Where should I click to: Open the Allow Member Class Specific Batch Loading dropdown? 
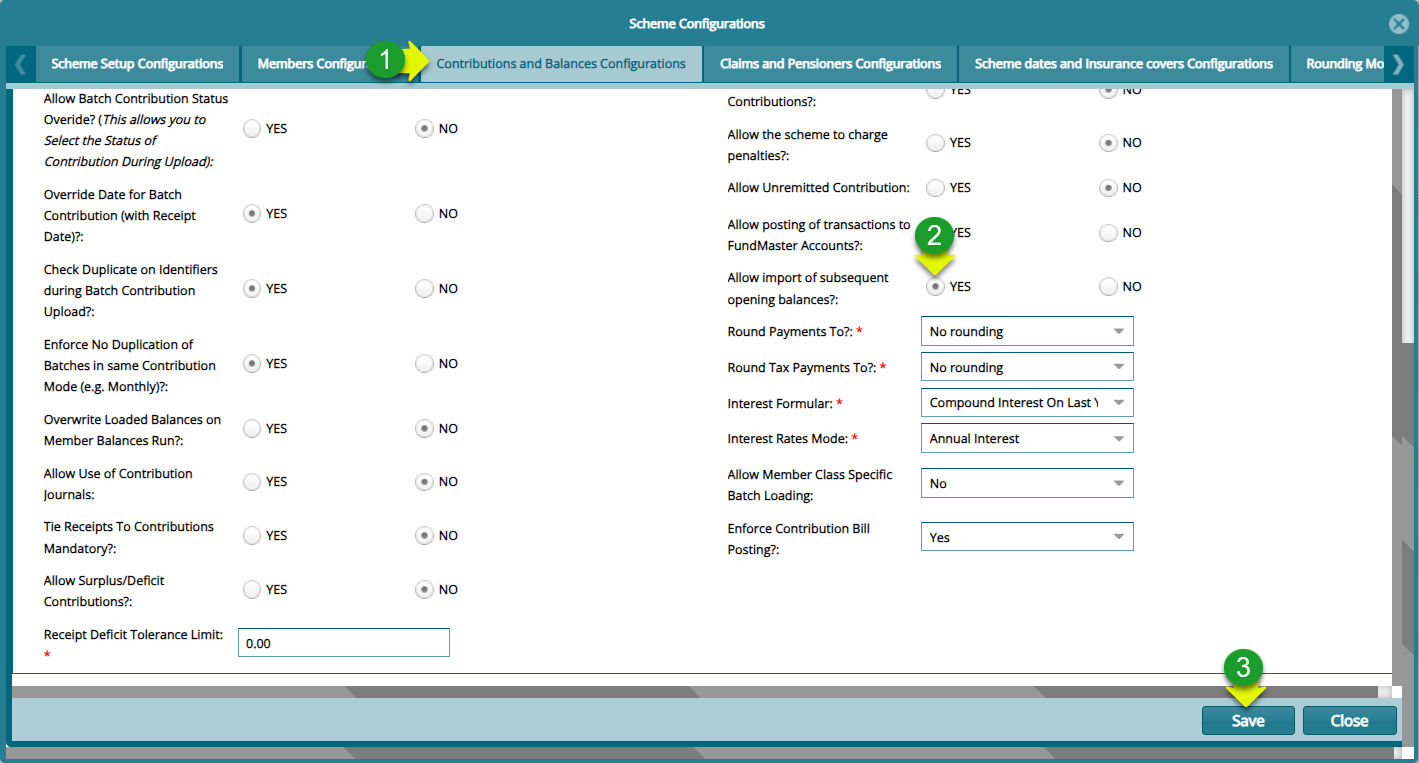[1120, 483]
